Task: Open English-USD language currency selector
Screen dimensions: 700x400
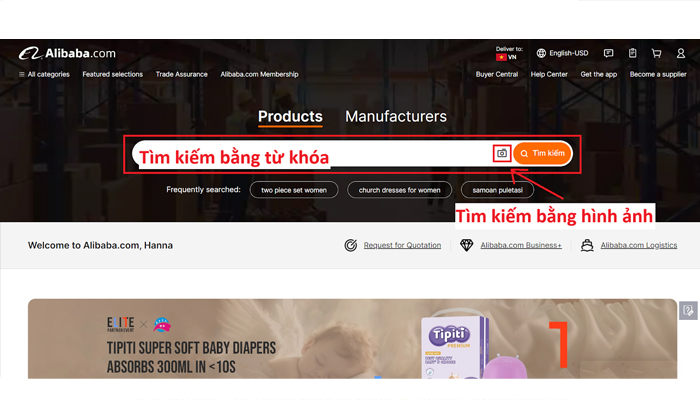Action: point(562,53)
